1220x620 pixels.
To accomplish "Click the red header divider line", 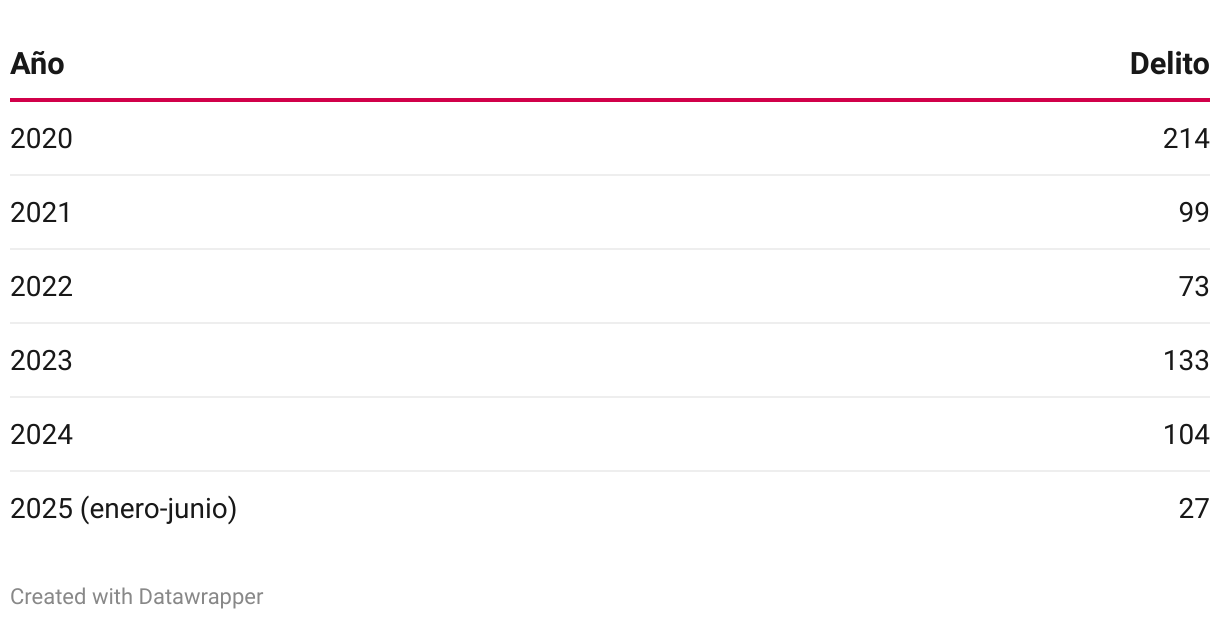I will click(610, 100).
